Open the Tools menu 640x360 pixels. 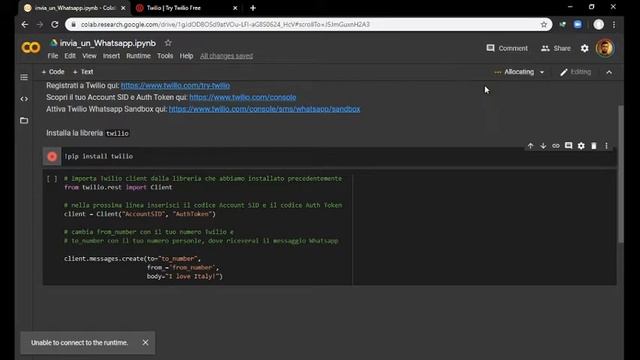165,56
